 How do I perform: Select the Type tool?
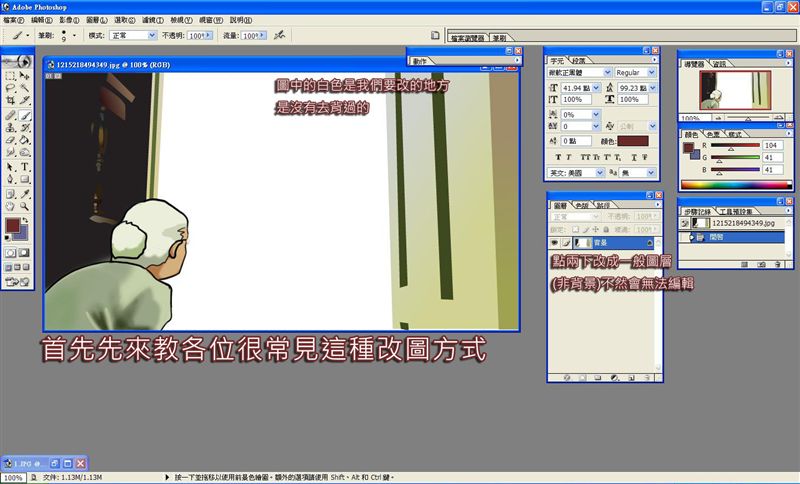click(x=24, y=167)
